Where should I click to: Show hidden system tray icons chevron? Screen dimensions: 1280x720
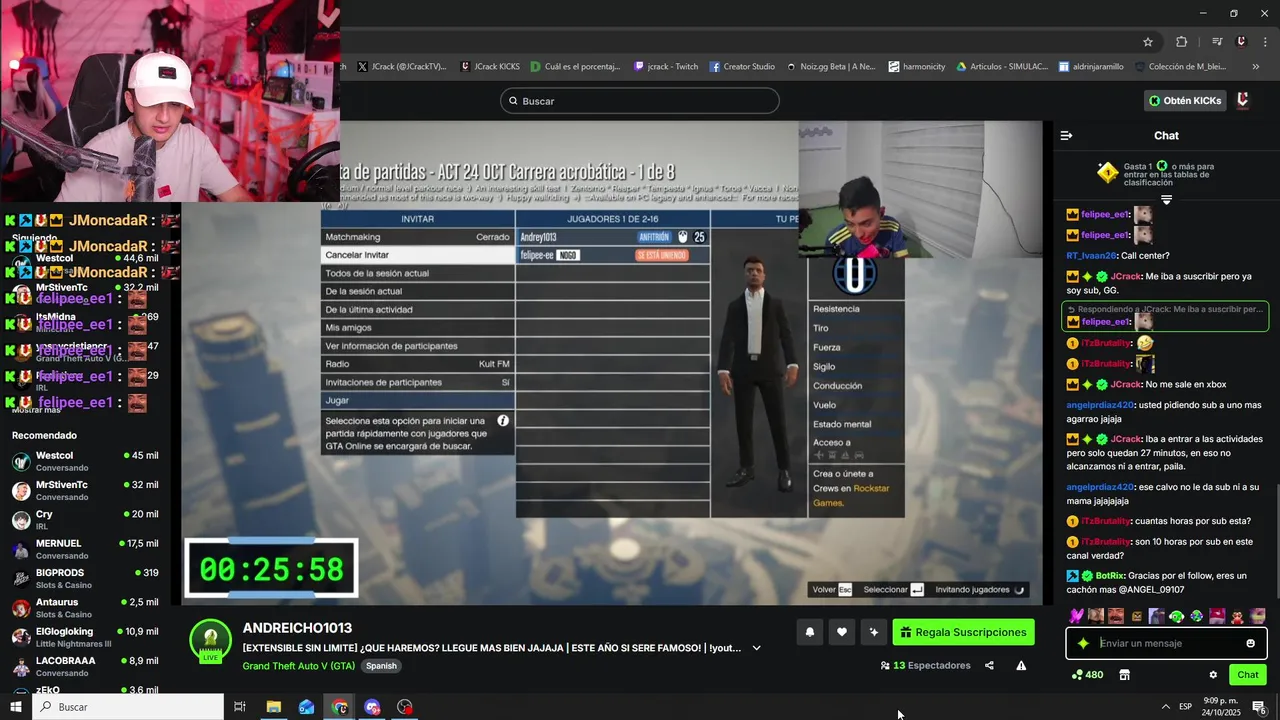click(x=1165, y=707)
